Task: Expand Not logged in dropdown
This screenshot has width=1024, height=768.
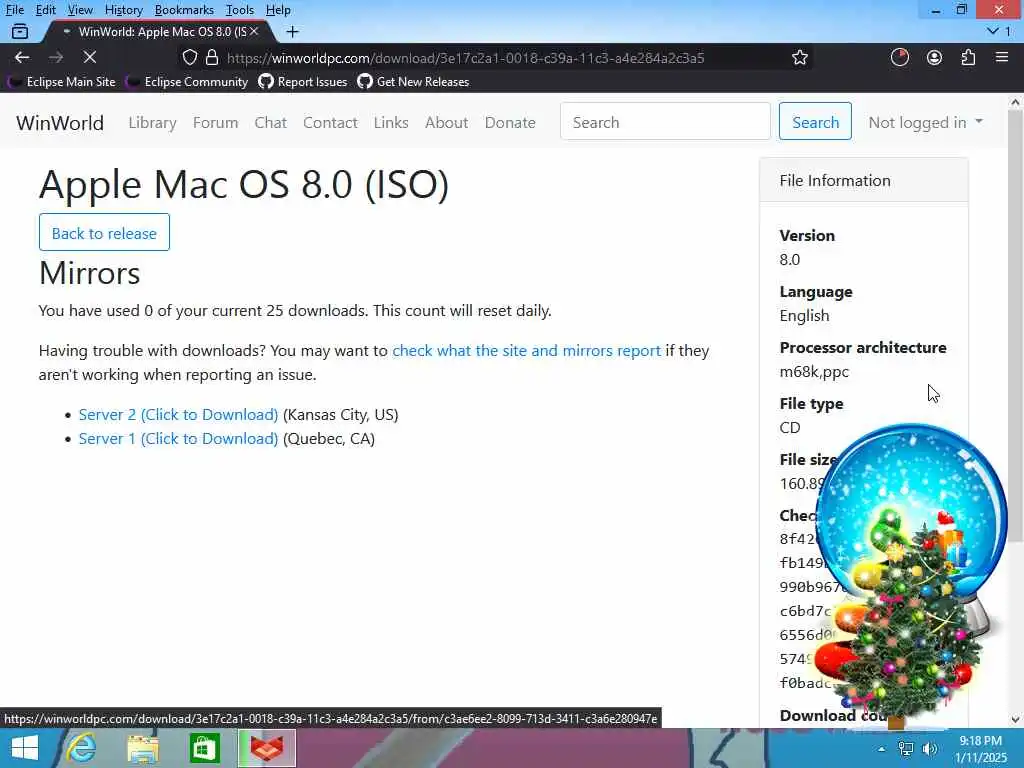Action: pyautogui.click(x=925, y=122)
